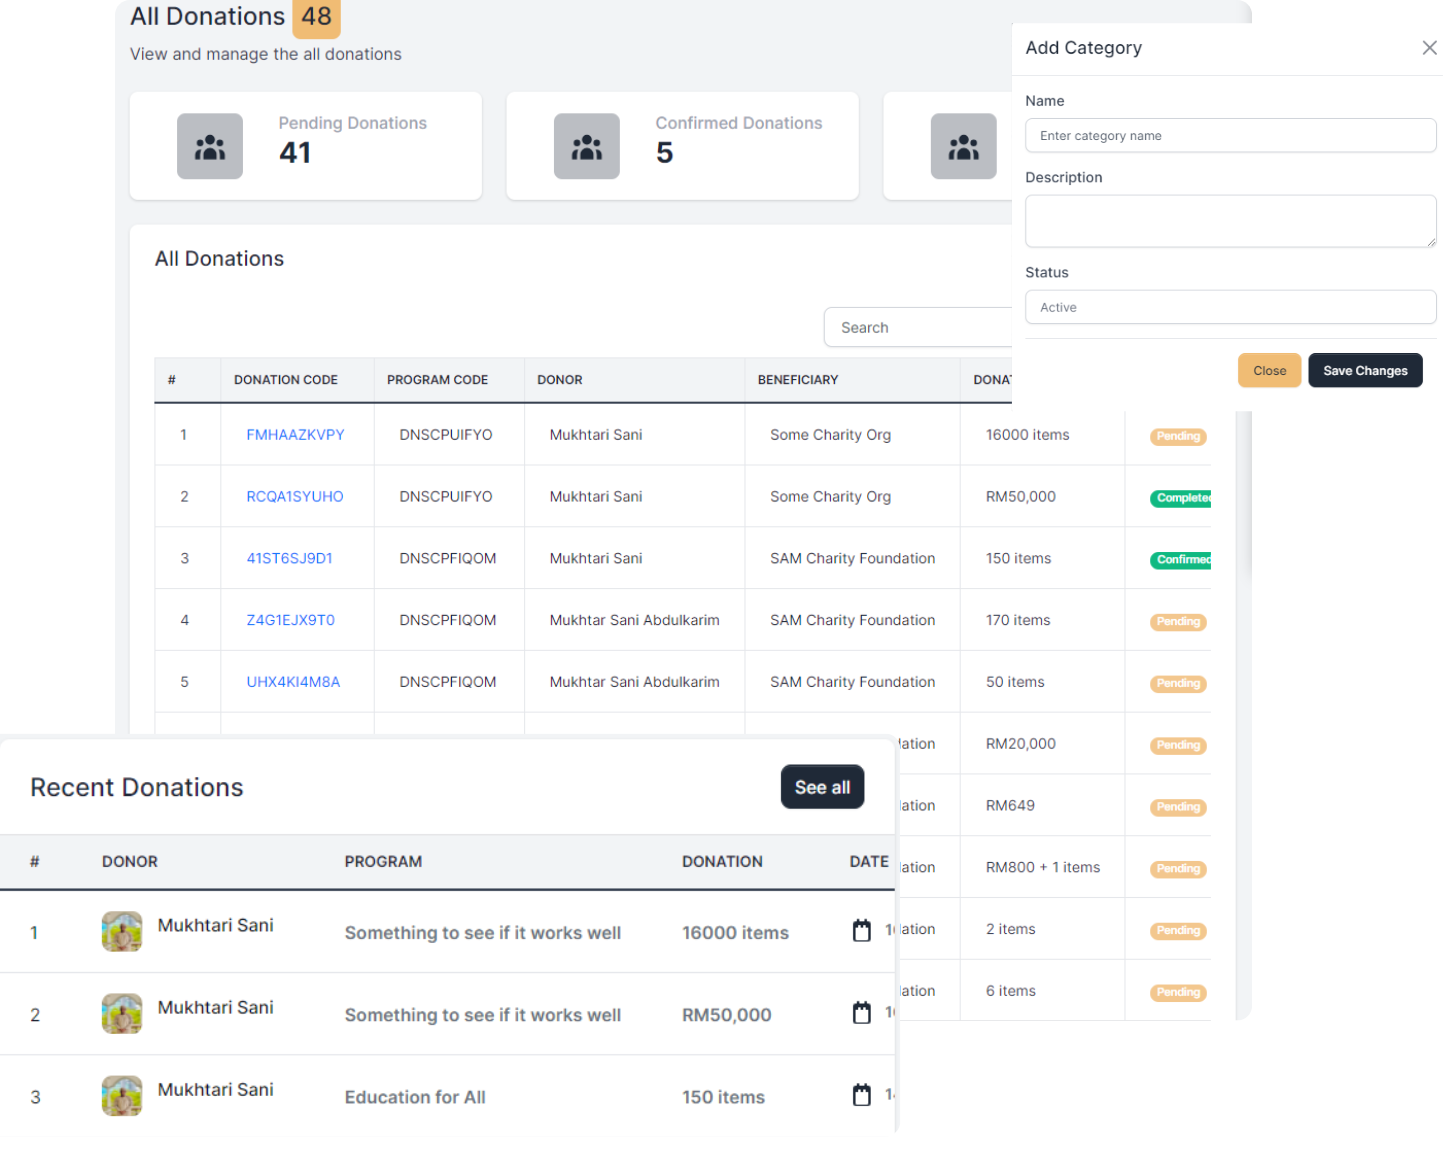
Task: Open donation code 41ST6SJ9D1
Action: [290, 559]
